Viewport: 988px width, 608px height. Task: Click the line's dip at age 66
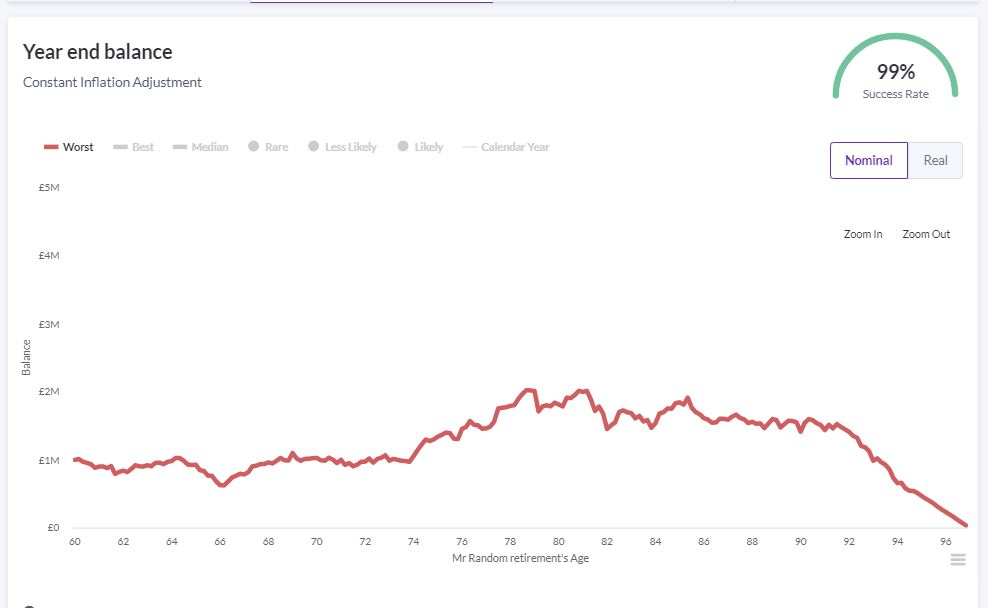(x=221, y=485)
